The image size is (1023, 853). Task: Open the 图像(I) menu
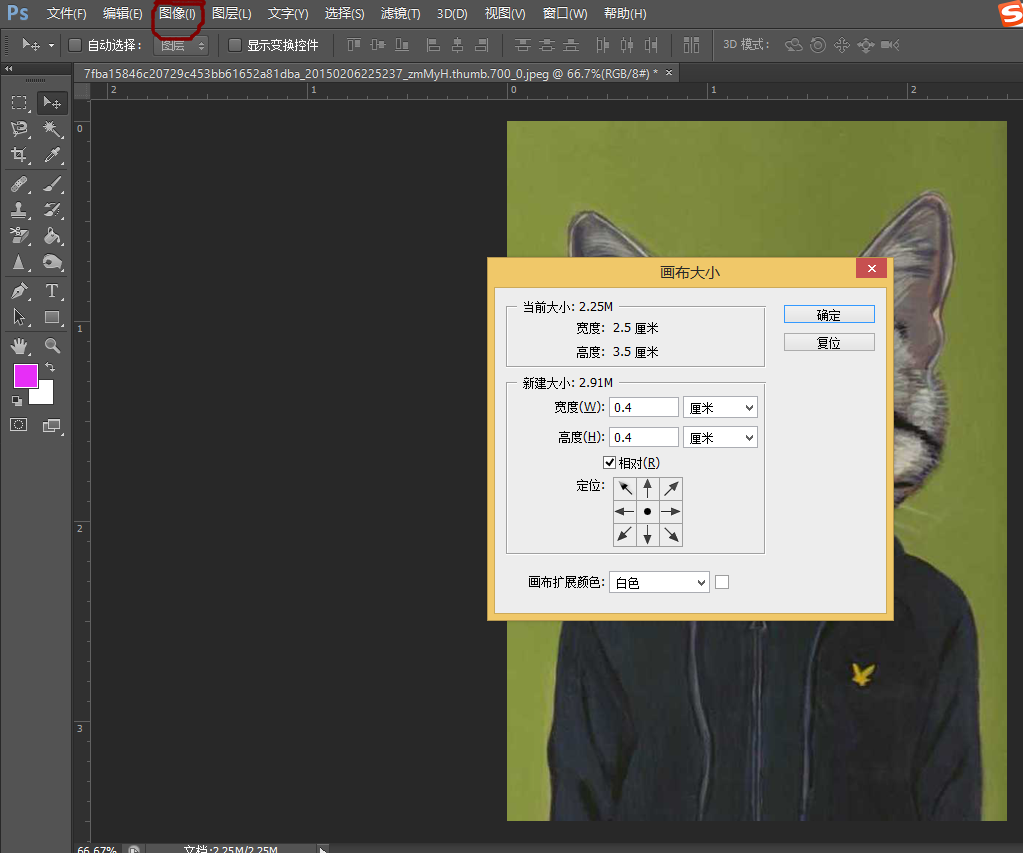[x=177, y=14]
